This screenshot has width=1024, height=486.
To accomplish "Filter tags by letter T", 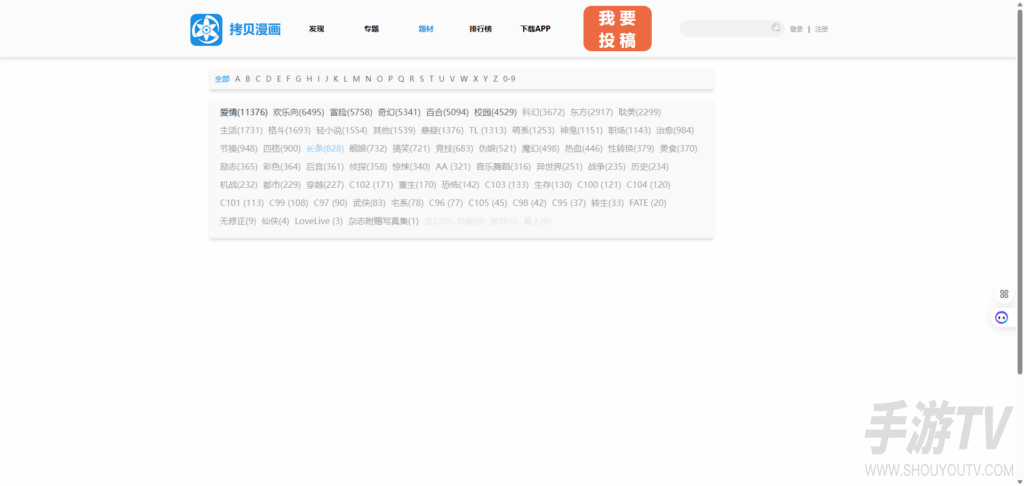I will point(431,79).
